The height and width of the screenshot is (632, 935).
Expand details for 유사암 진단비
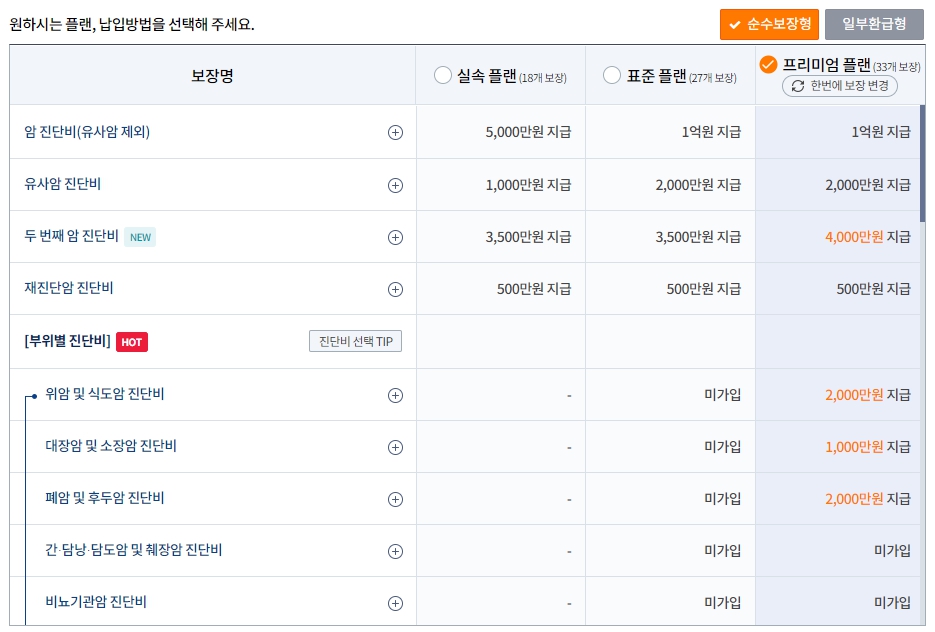tap(395, 185)
